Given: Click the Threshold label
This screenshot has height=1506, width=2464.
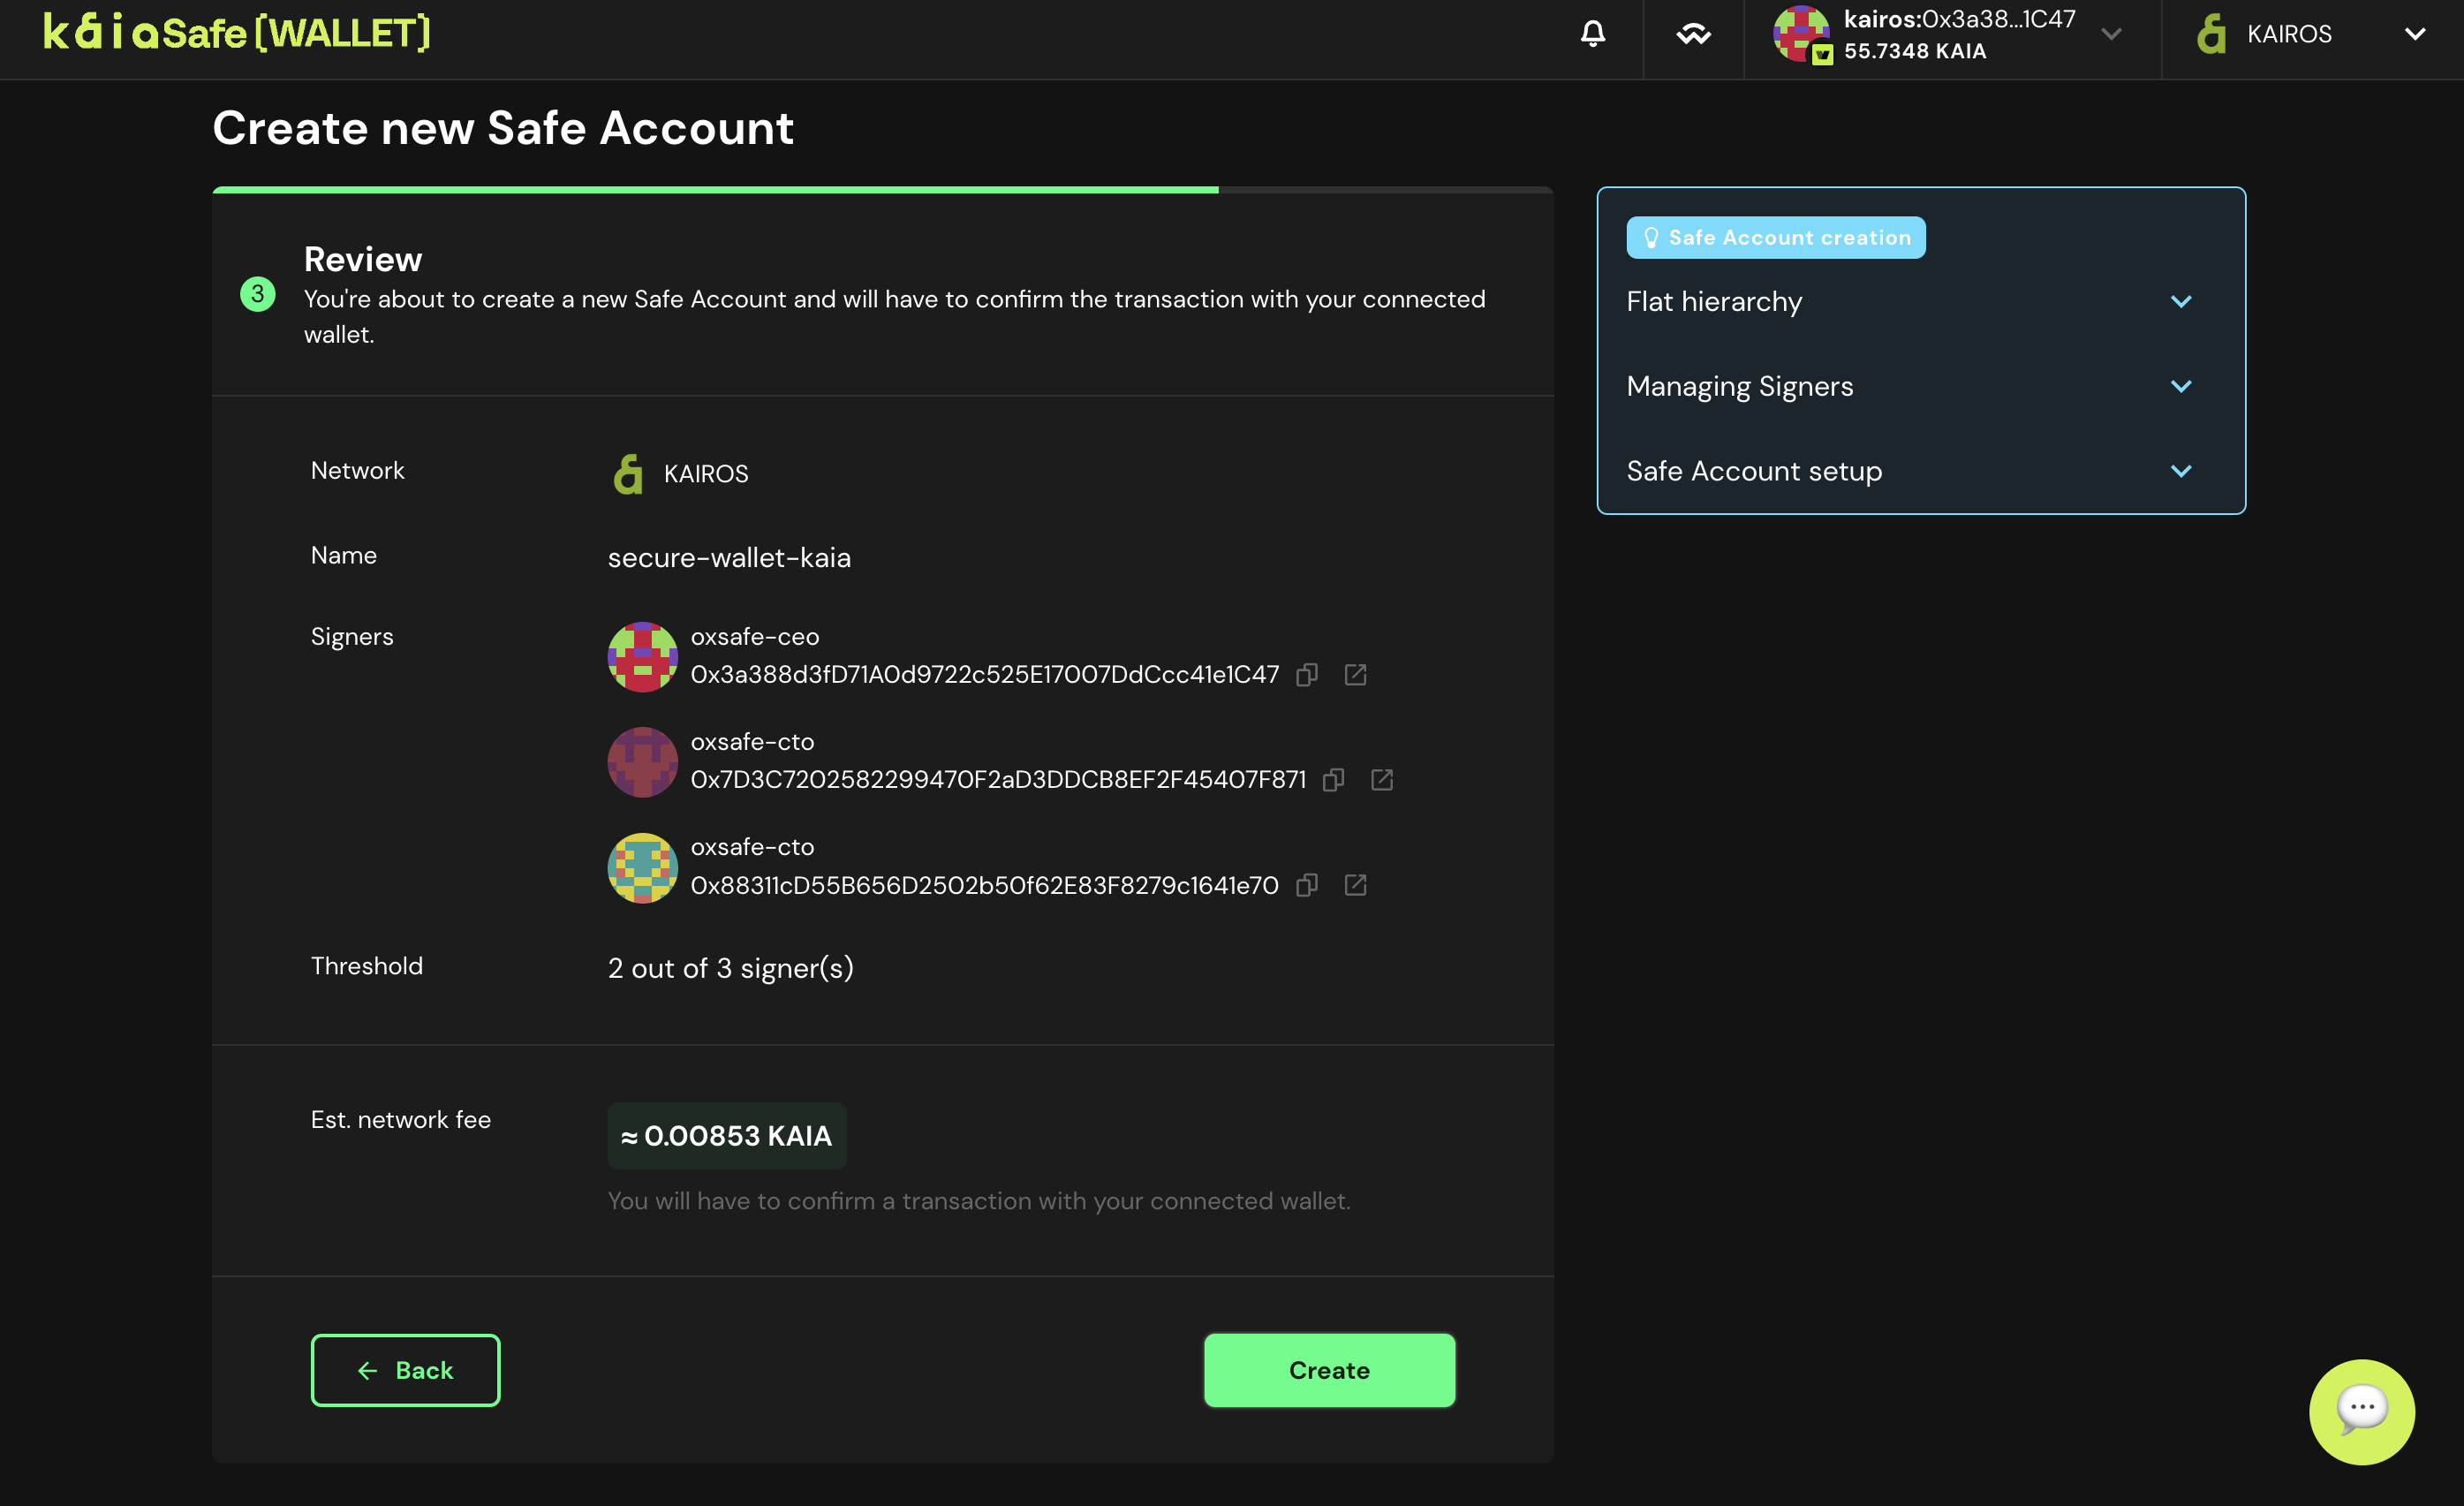Looking at the screenshot, I should pos(367,966).
